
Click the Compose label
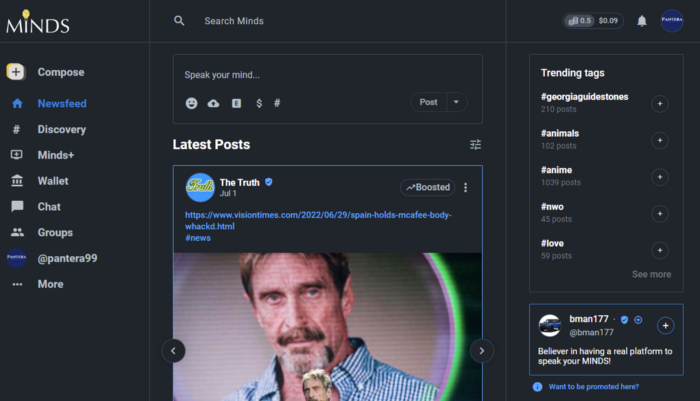point(61,72)
